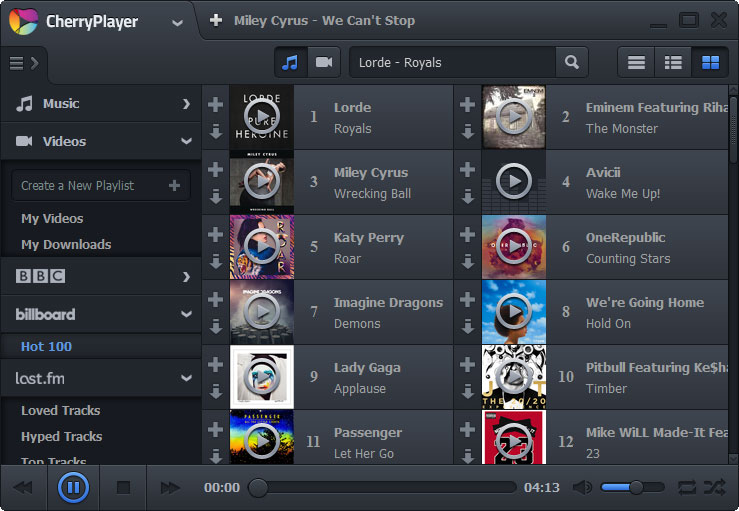Screen dimensions: 739x511
Task: Add Lady Gaga Applause to playlist
Action: (x=215, y=364)
